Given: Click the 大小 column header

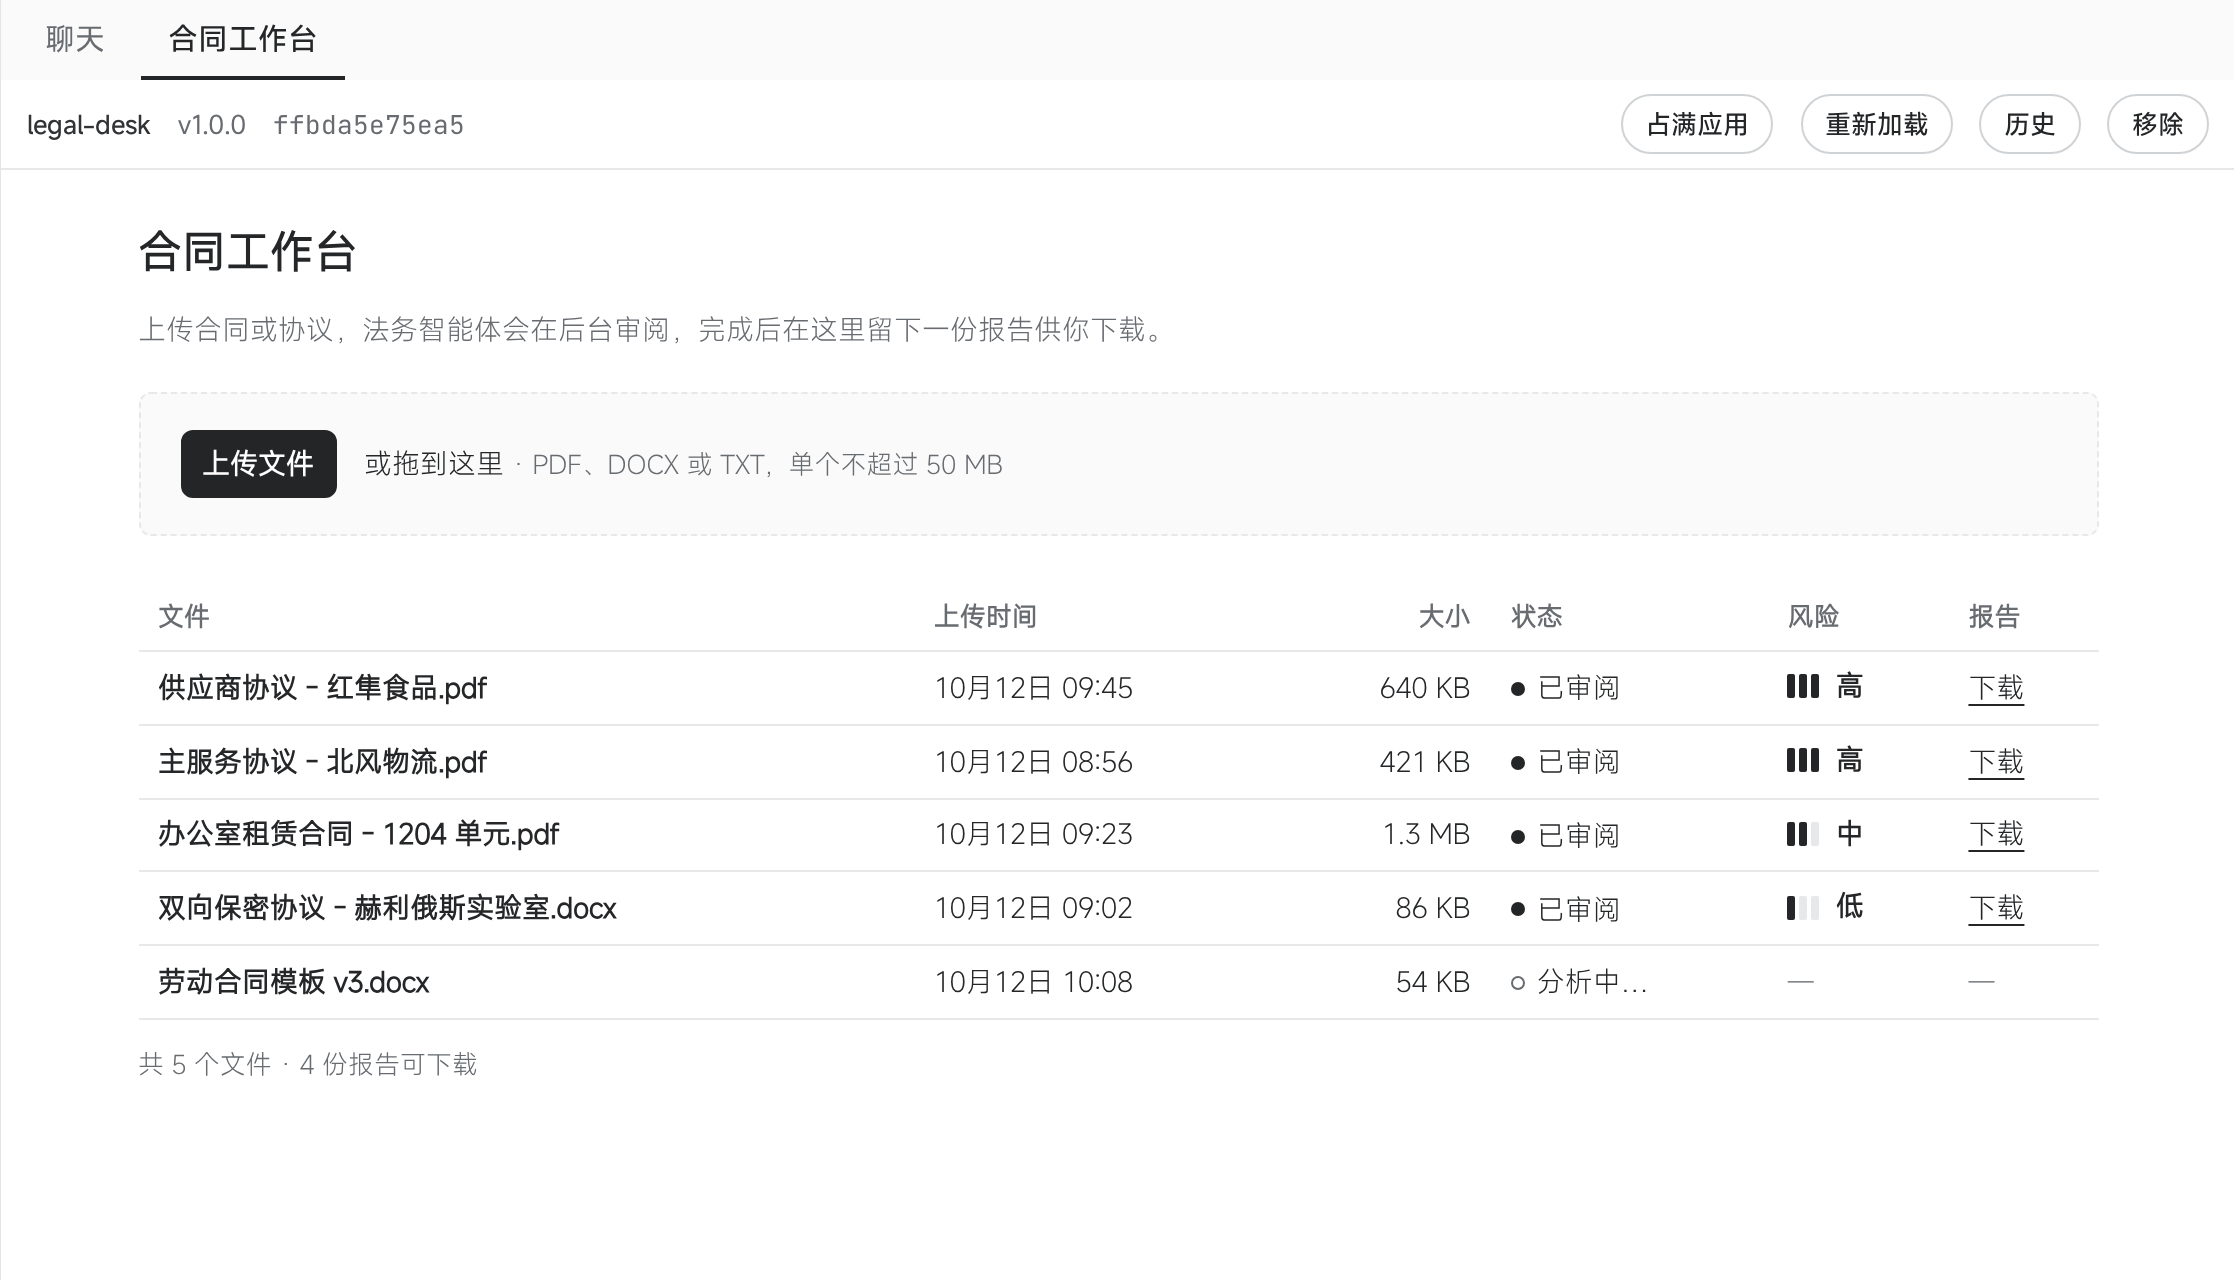Looking at the screenshot, I should (1444, 616).
